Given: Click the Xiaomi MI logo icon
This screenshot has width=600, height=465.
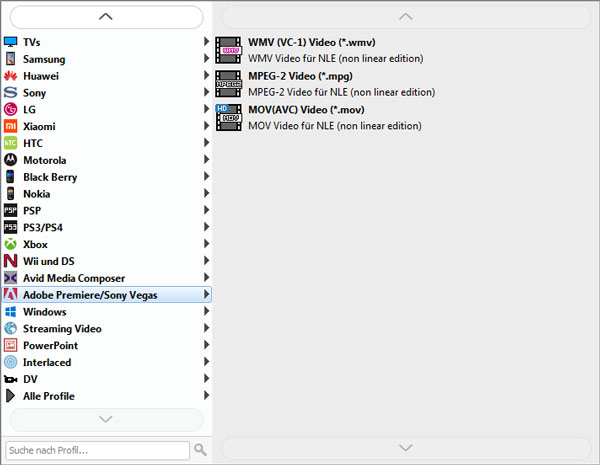Looking at the screenshot, I should pos(11,126).
